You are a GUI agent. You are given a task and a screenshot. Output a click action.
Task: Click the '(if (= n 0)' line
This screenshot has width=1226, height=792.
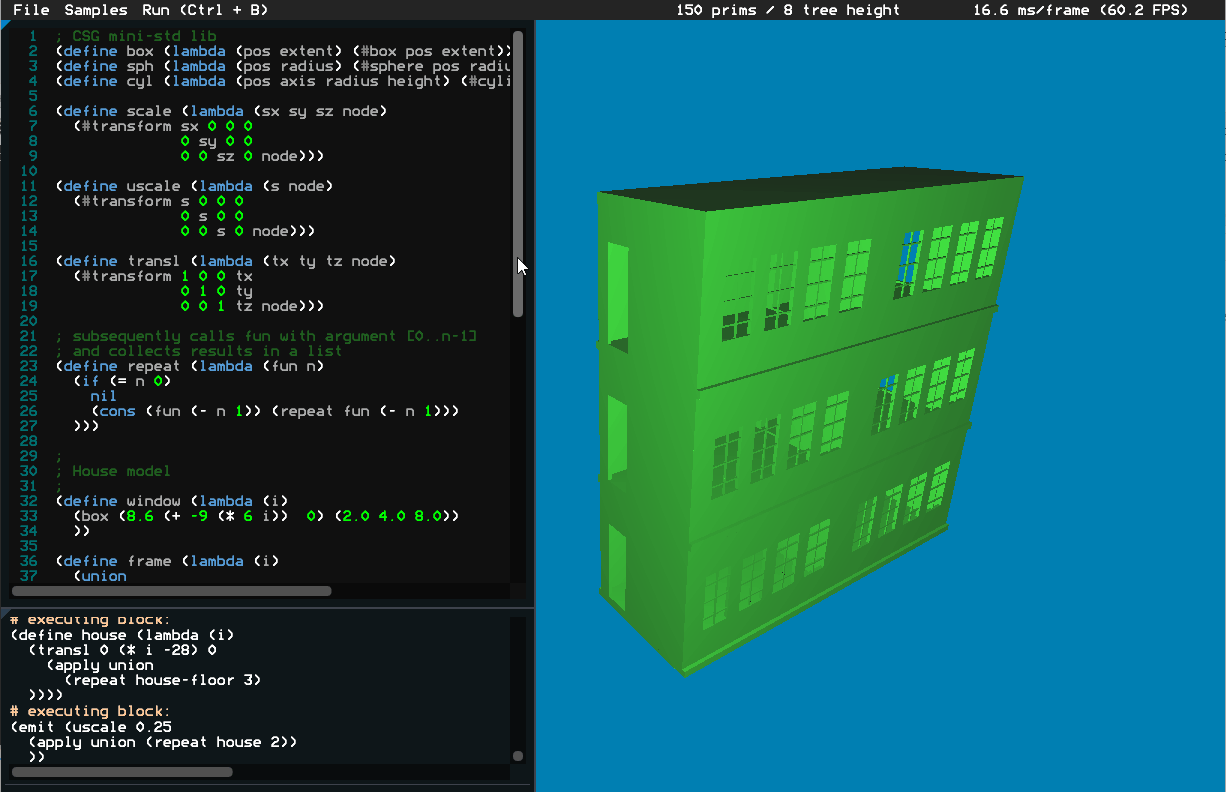[x=123, y=381]
